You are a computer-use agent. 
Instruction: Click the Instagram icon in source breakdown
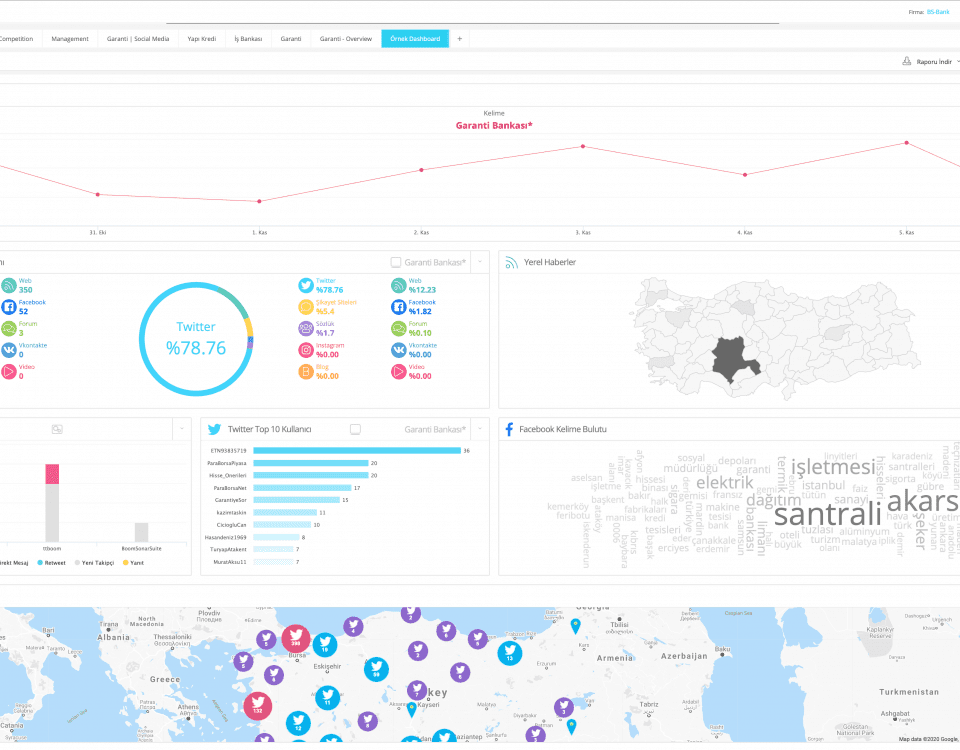tap(306, 349)
